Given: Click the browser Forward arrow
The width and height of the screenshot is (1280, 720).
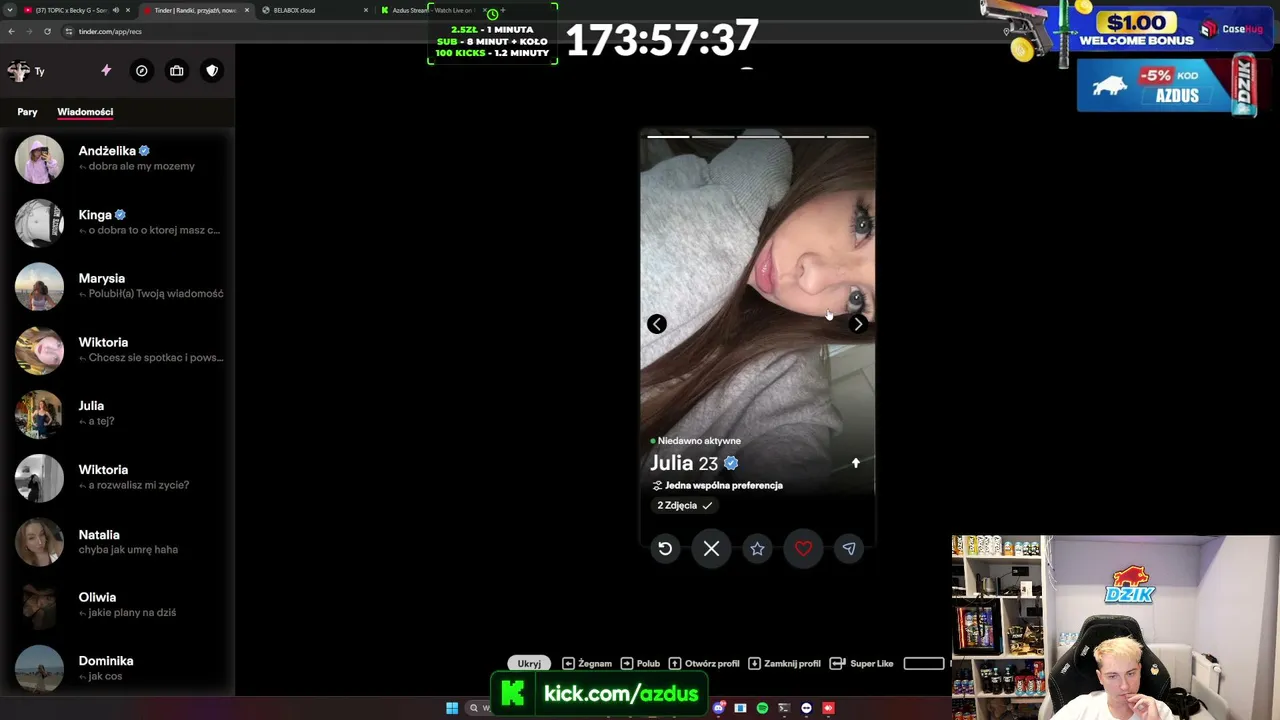Looking at the screenshot, I should (29, 31).
